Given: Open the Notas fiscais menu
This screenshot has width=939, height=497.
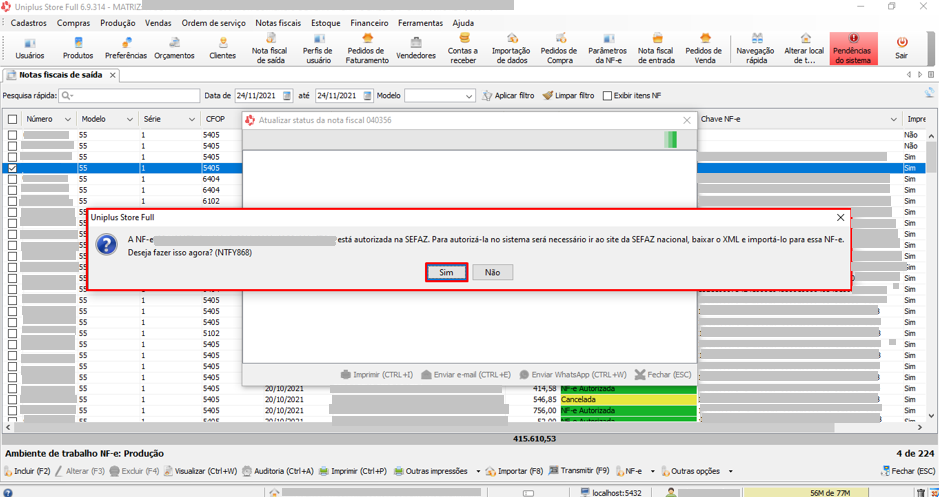Looking at the screenshot, I should pos(278,23).
